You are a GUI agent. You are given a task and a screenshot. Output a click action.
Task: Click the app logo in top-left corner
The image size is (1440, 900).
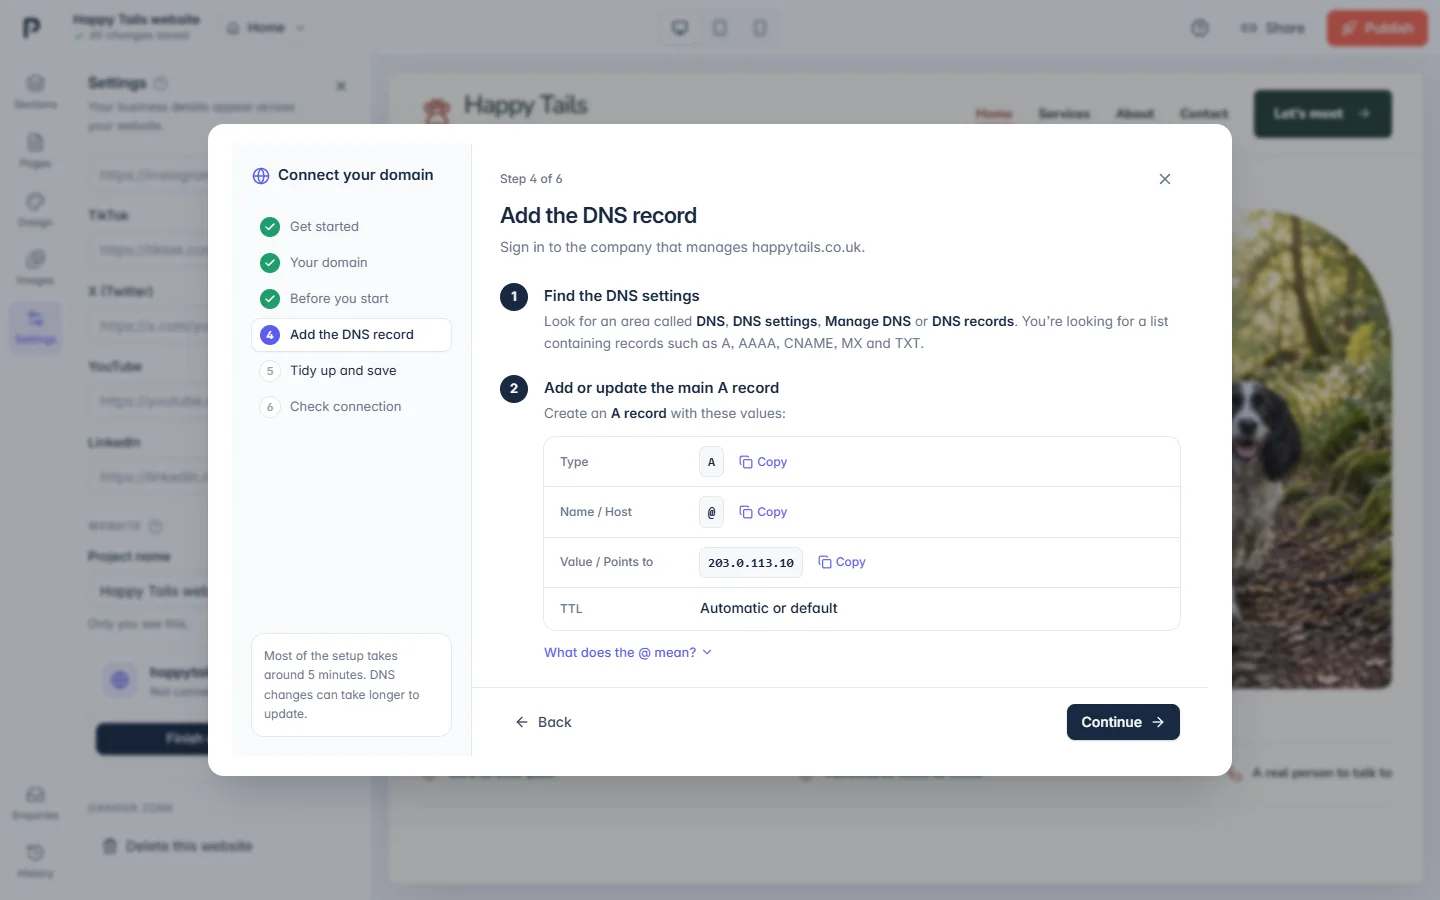tap(32, 27)
